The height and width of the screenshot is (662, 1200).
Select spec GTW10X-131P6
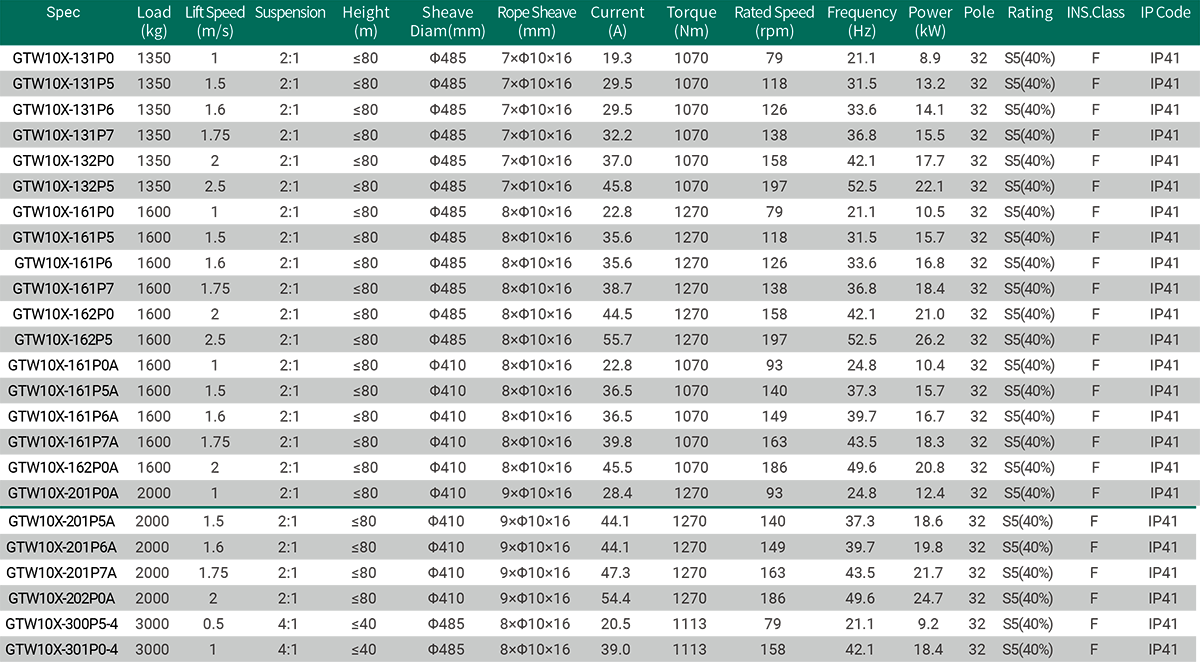63,109
